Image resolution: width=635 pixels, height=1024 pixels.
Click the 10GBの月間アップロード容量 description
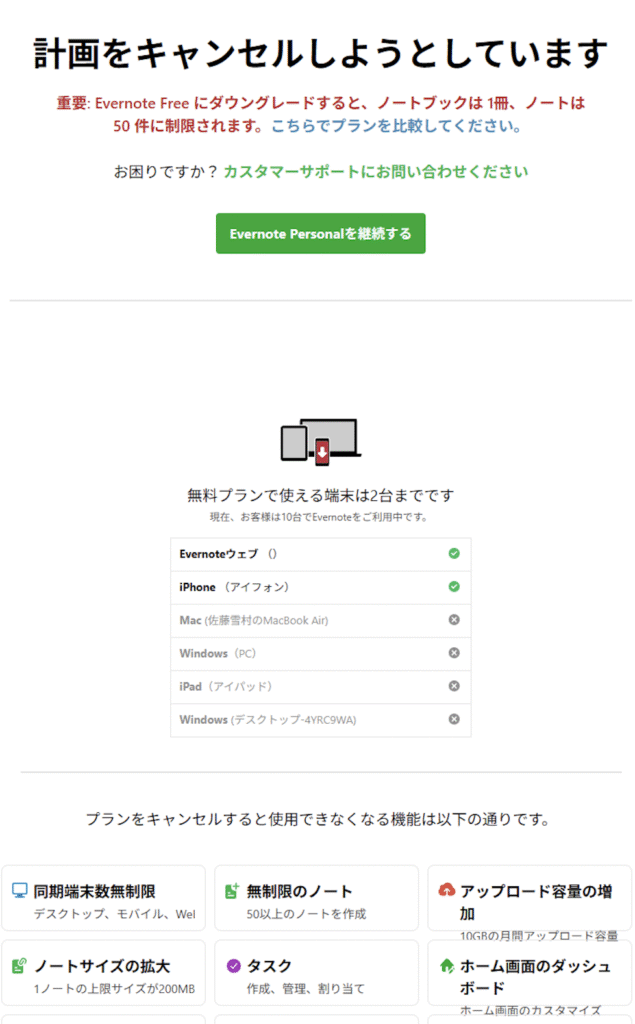[539, 936]
